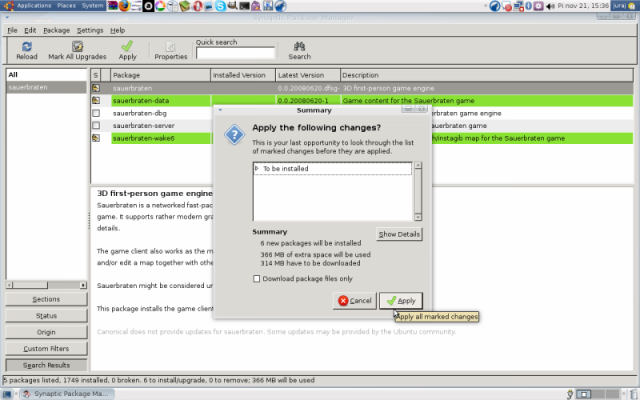The image size is (640, 400).
Task: Click status icon of sauerbraten-data row
Action: (96, 100)
